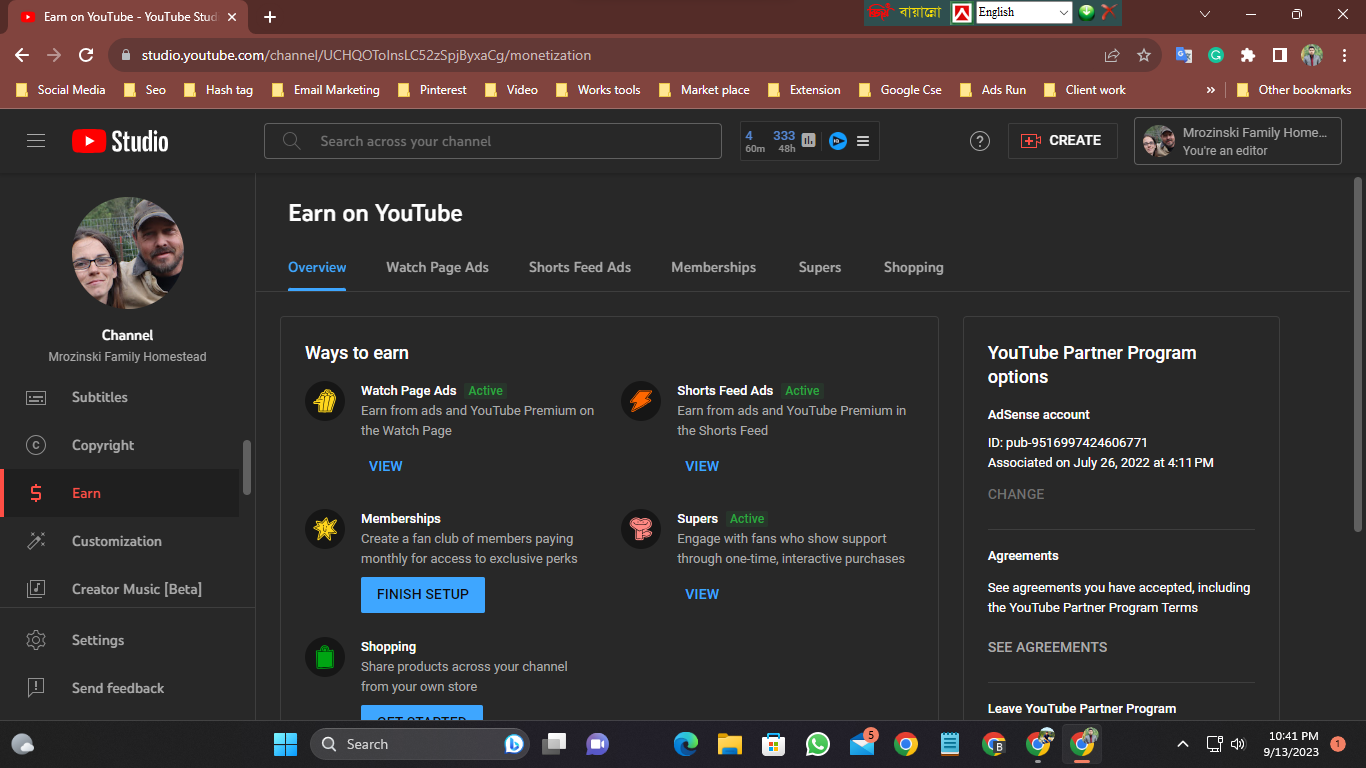Click the Share this page icon
Image resolution: width=1366 pixels, height=768 pixels.
[1112, 55]
